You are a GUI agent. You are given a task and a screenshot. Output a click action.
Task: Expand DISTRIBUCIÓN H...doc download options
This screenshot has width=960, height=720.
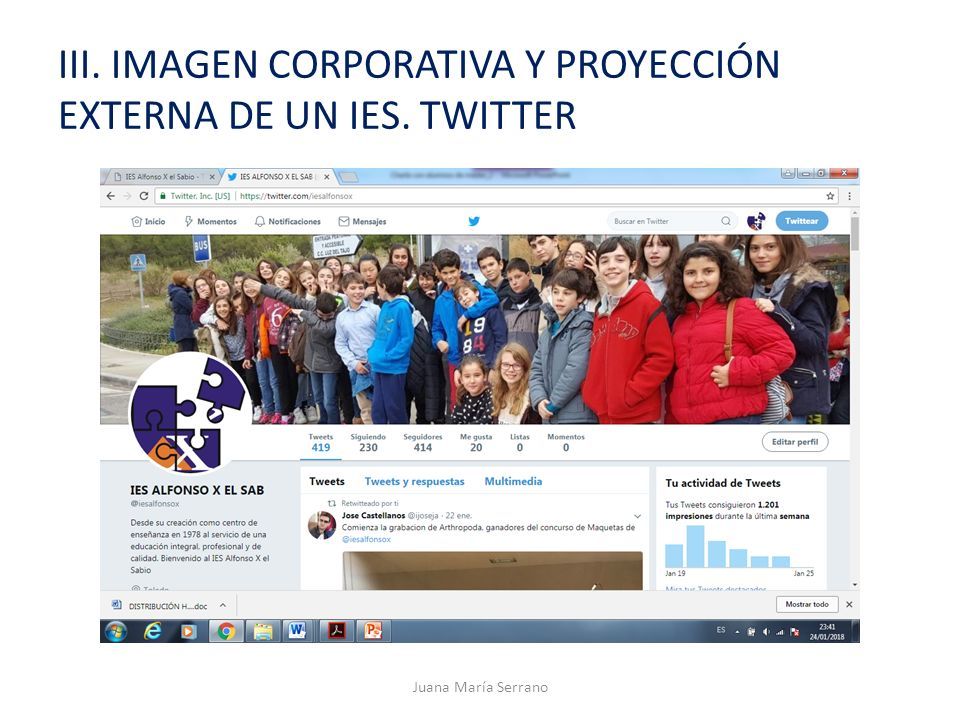[223, 606]
